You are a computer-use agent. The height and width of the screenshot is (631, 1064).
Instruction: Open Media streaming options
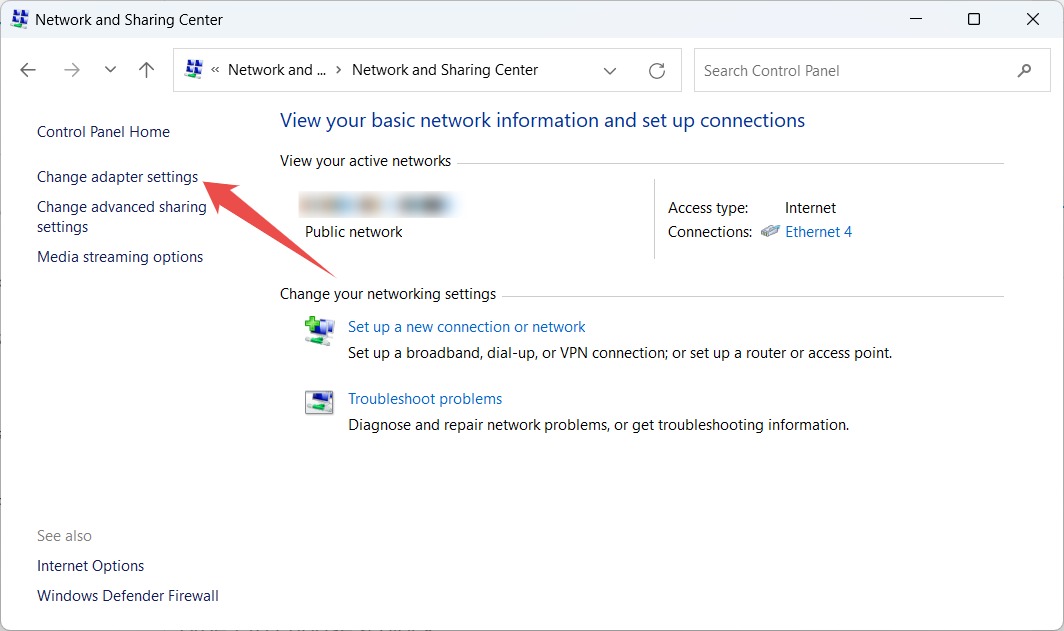tap(120, 256)
